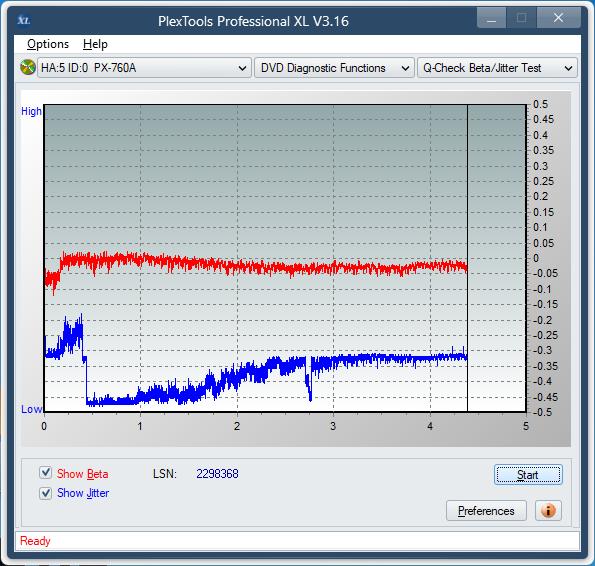
Task: Open the Options menu
Action: coord(48,44)
